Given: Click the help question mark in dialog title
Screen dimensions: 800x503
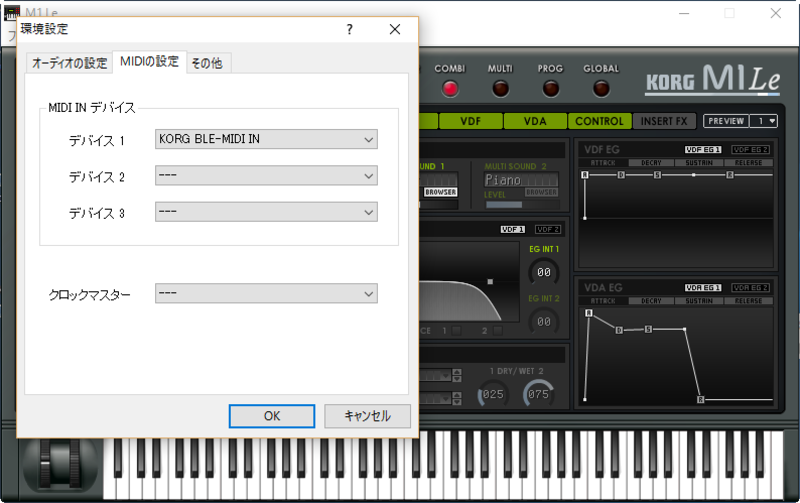Looking at the screenshot, I should [349, 29].
